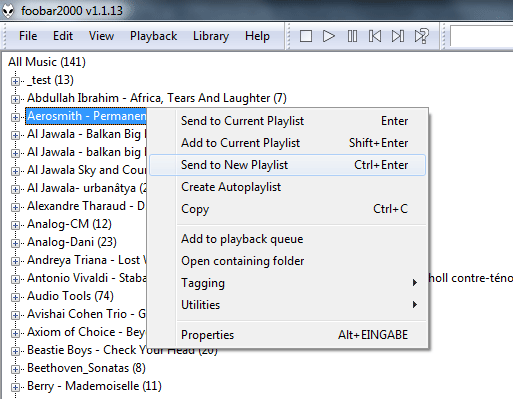This screenshot has height=399, width=513.
Task: Open the Edit menu
Action: point(63,36)
